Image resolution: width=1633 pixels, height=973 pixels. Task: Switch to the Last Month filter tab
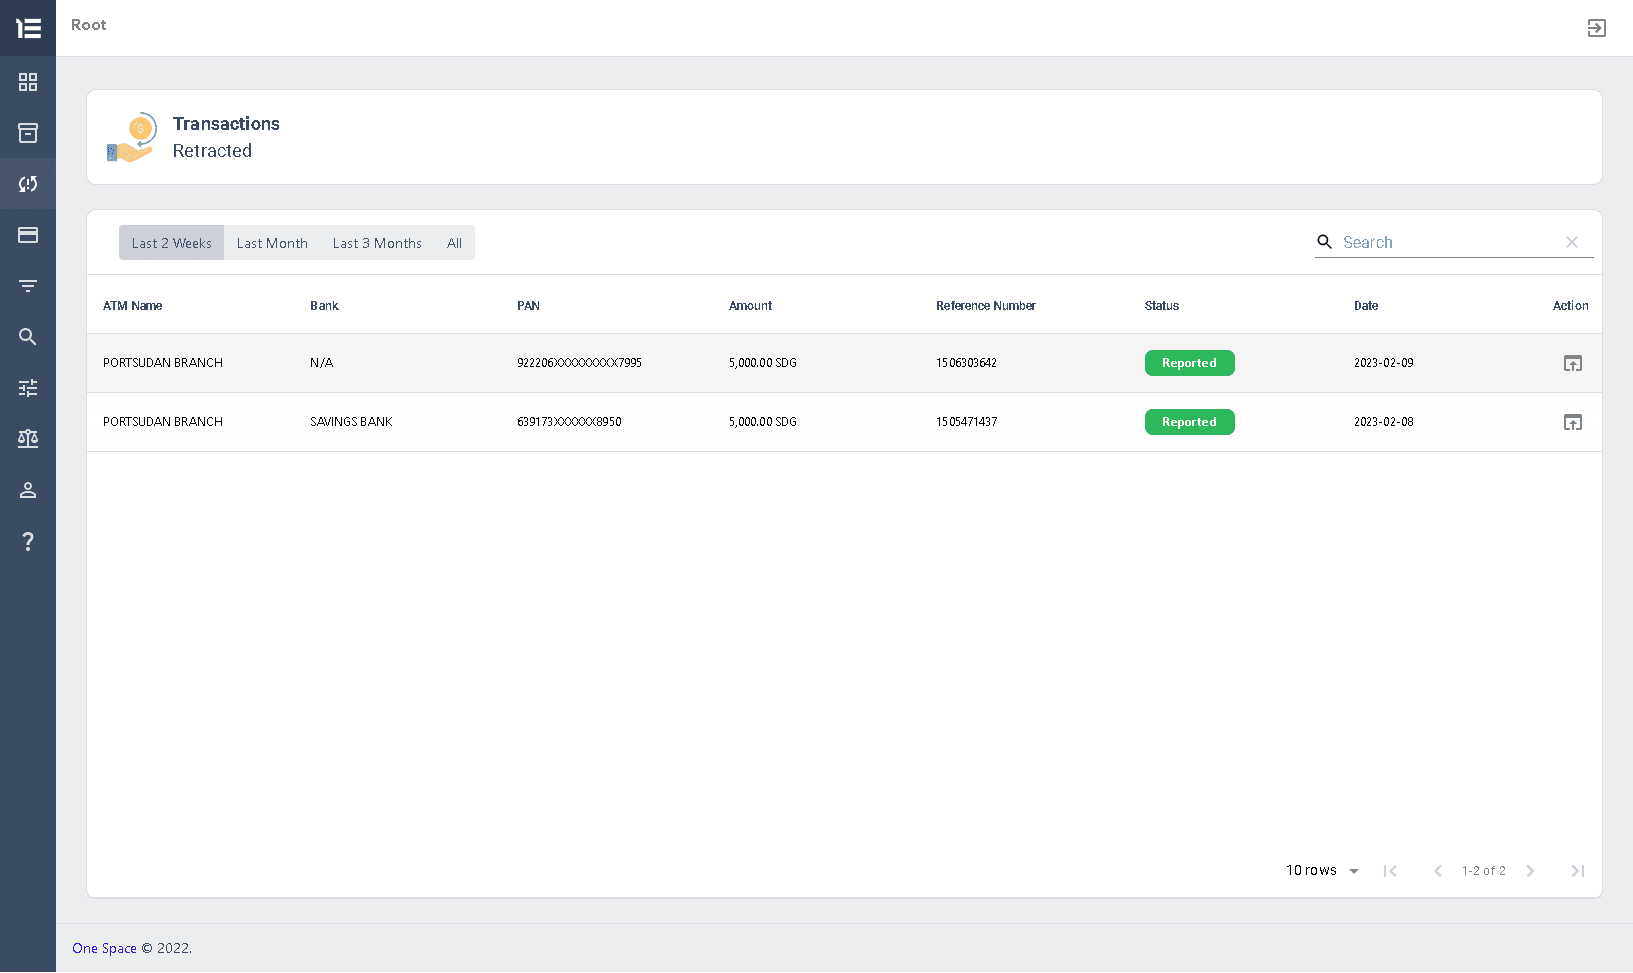272,242
